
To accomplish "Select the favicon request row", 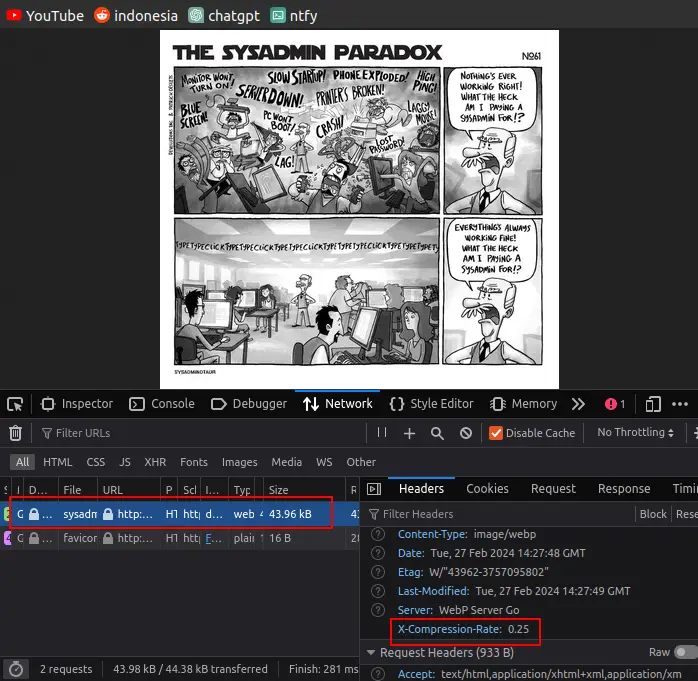I will coord(179,538).
